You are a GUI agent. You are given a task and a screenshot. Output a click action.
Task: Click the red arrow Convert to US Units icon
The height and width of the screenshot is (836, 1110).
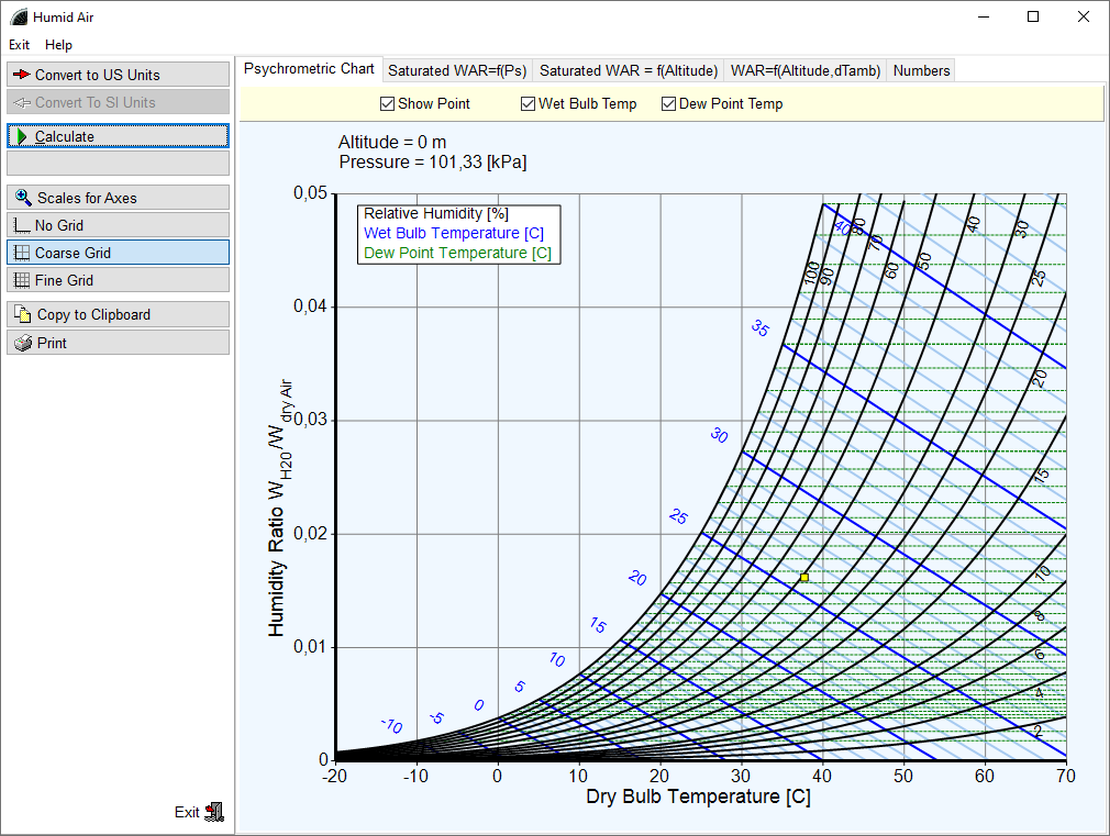22,75
